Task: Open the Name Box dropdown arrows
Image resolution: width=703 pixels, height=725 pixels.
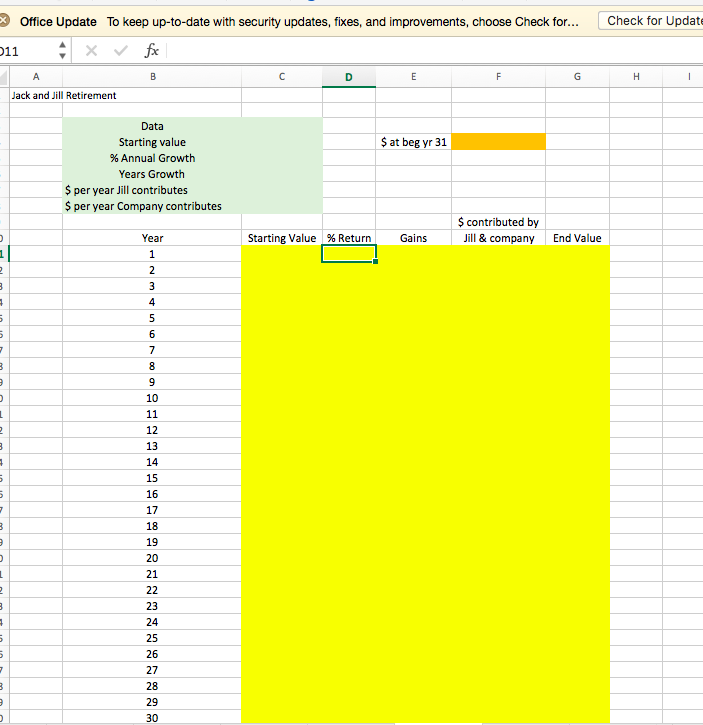Action: point(62,50)
